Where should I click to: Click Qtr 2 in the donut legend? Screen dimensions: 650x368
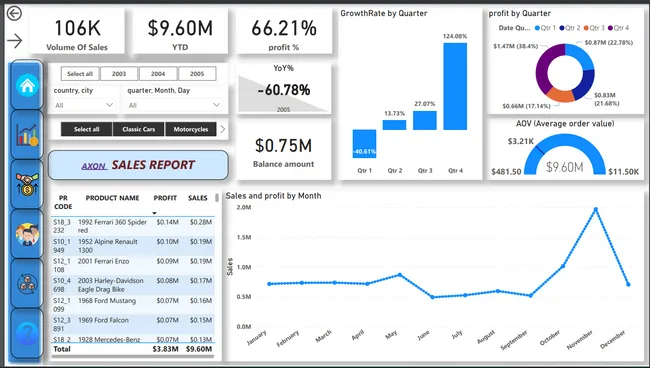[570, 28]
